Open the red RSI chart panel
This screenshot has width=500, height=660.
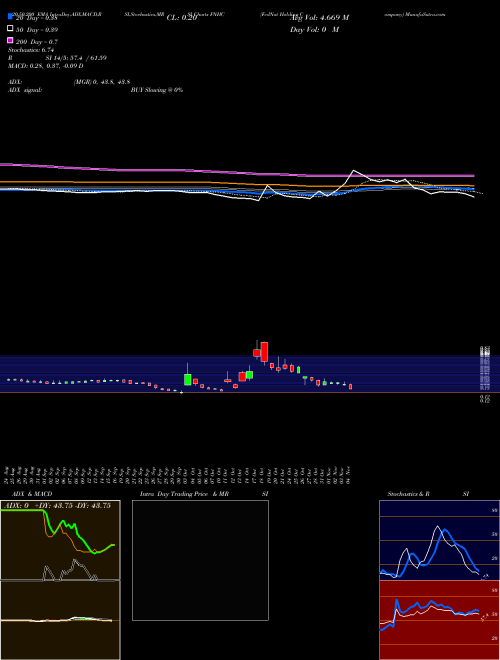coord(439,620)
